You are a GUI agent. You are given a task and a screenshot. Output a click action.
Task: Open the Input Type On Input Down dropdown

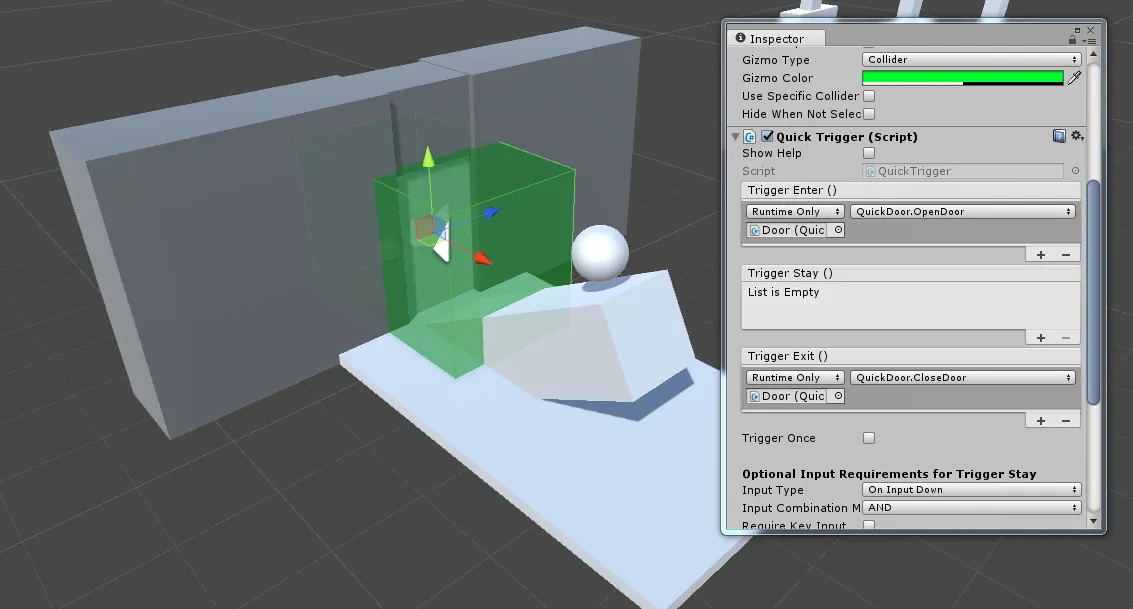pos(971,489)
